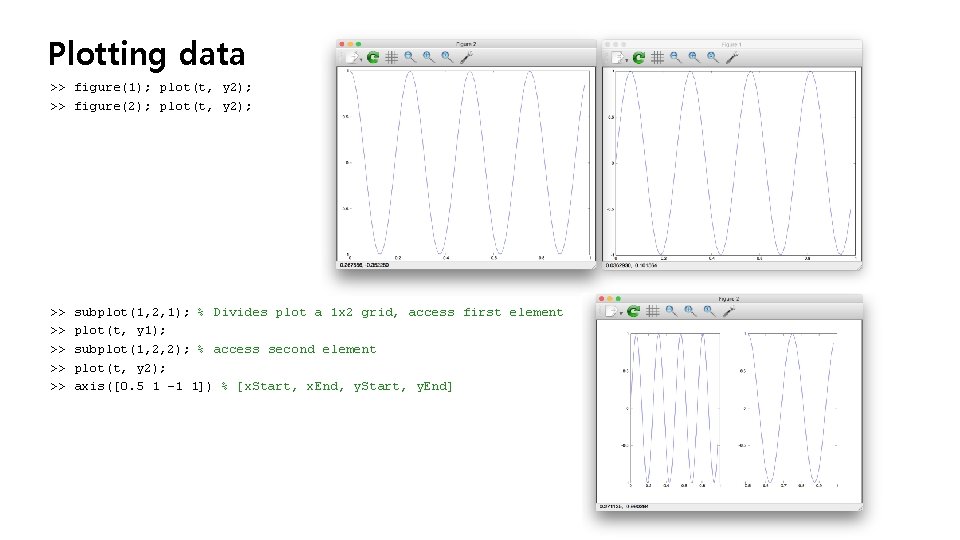Click third magnifier (autoscale) in subplot figure window
The width and height of the screenshot is (960, 540).
pos(709,311)
